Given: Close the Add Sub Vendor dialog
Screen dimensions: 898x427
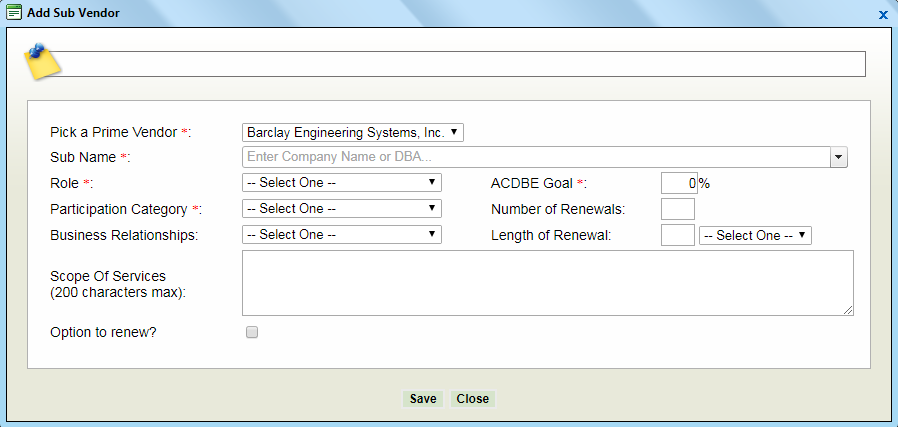Looking at the screenshot, I should coord(883,15).
